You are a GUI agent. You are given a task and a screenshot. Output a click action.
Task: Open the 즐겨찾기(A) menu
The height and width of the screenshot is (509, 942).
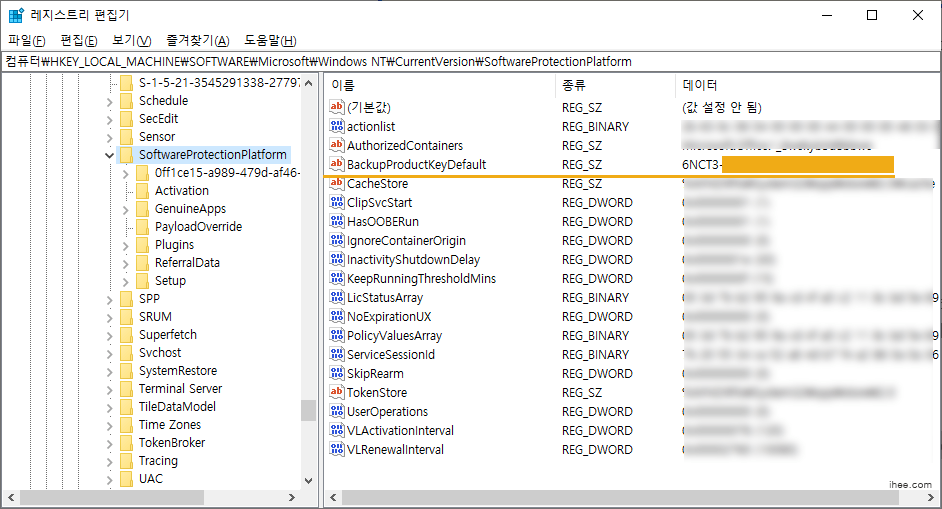pyautogui.click(x=198, y=40)
